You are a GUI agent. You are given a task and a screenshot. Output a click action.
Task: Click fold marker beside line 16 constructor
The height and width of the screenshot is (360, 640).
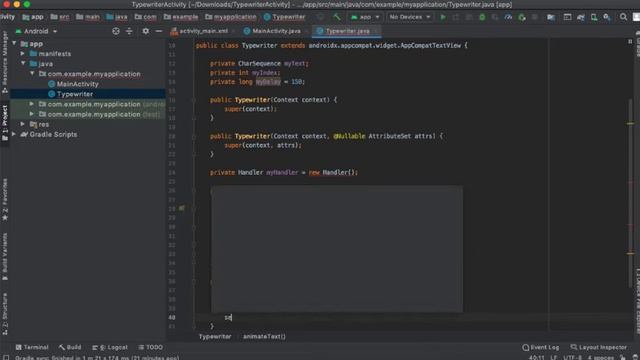(194, 100)
